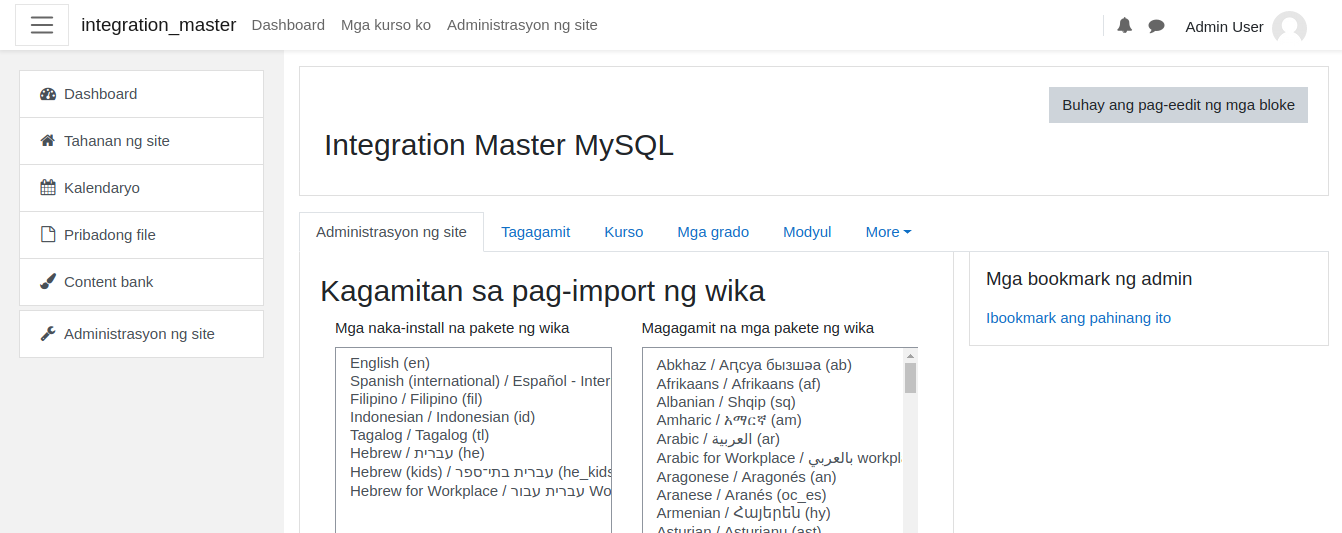This screenshot has width=1342, height=533.
Task: Select Hebrew (kids) he_kids installed pack
Action: (x=473, y=472)
